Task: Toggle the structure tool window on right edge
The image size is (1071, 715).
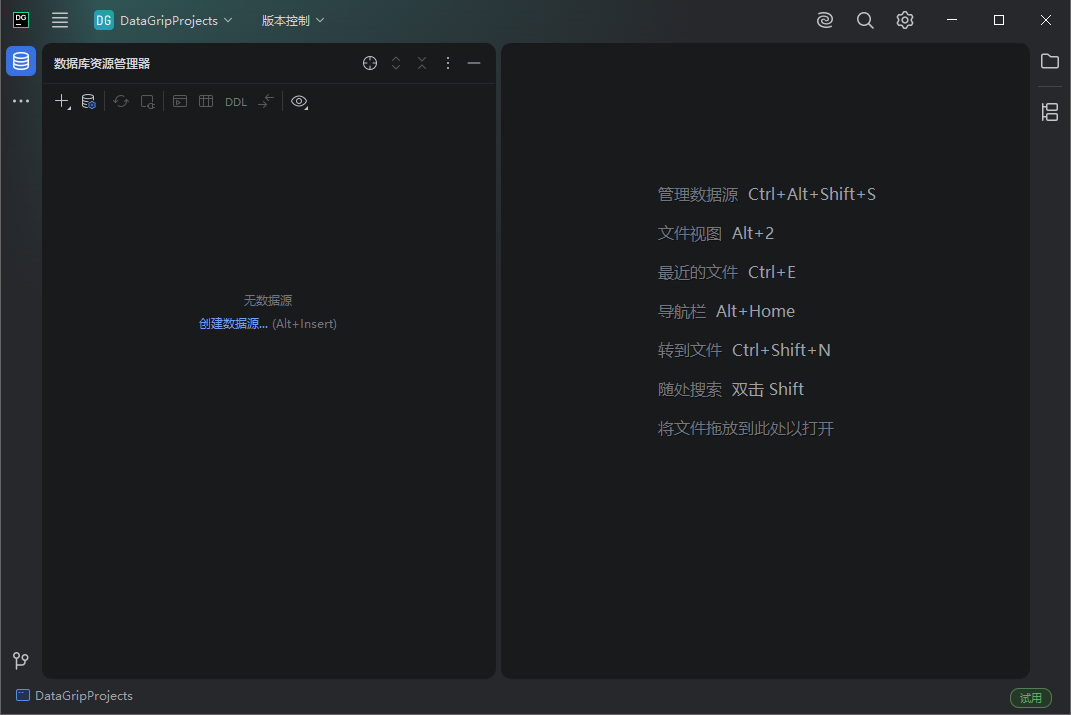Action: coord(1050,112)
